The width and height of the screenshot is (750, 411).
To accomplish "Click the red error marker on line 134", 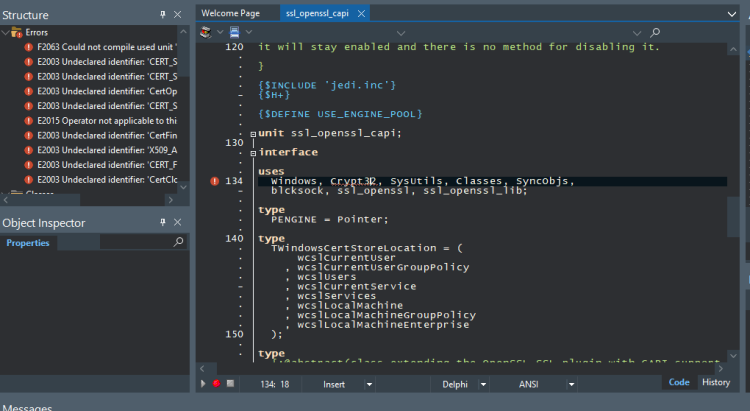I will (215, 181).
